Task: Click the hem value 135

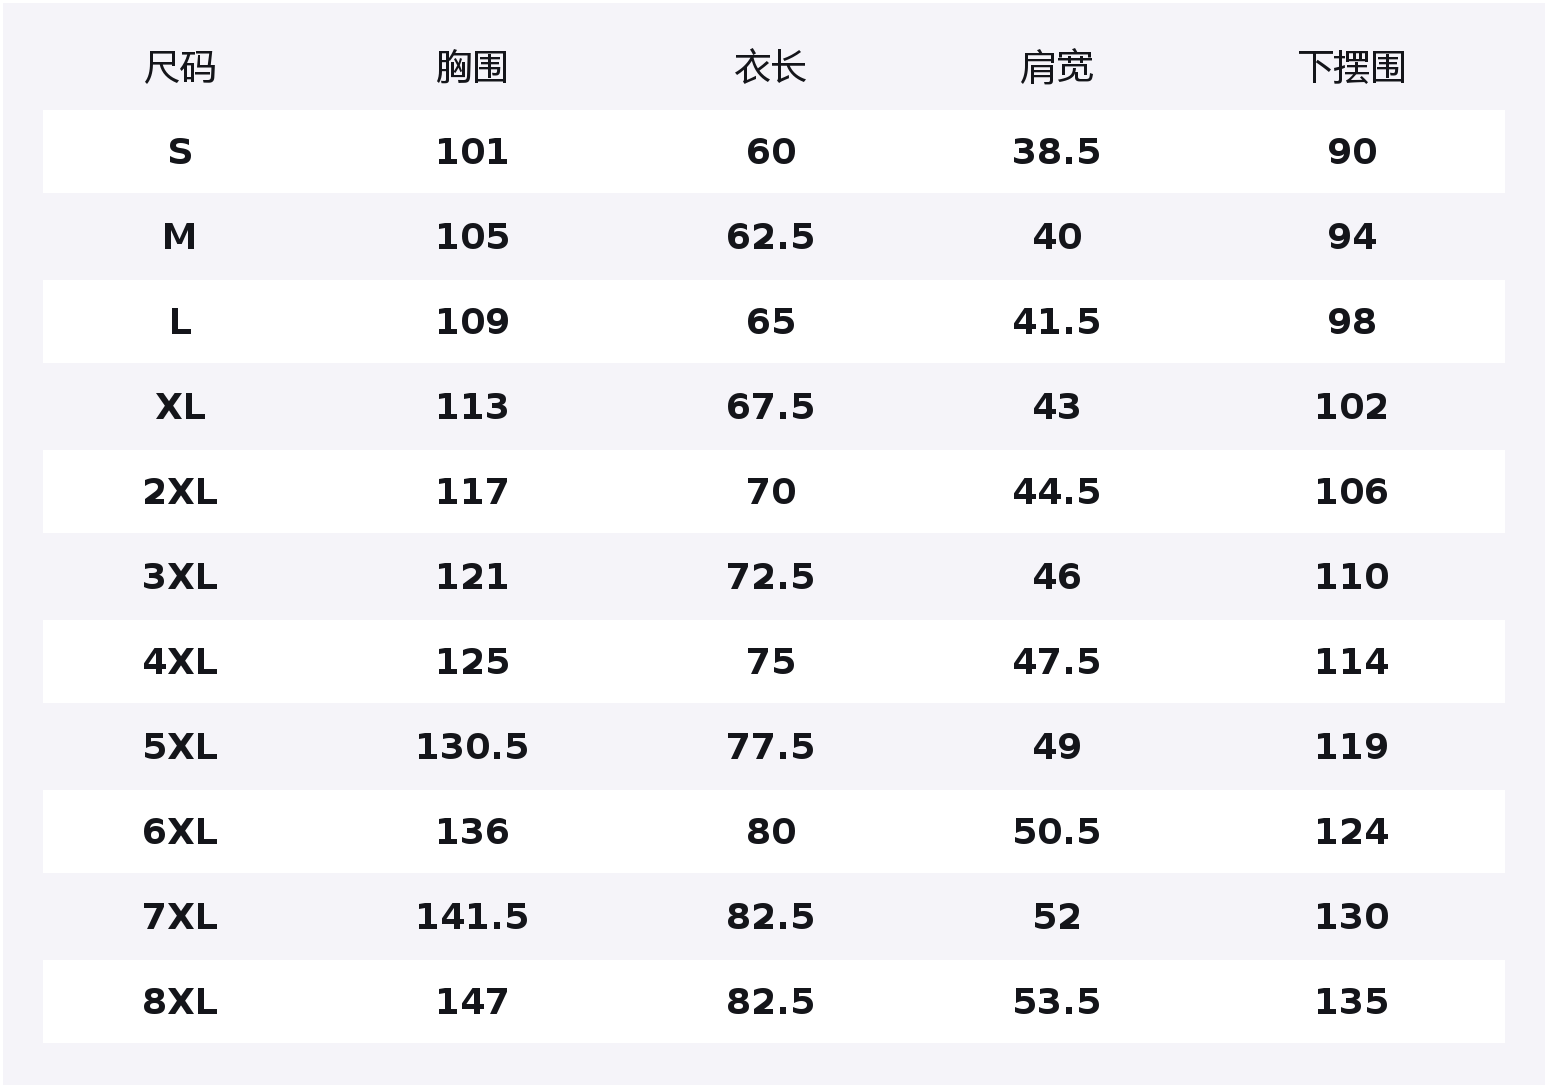Action: 1352,1002
